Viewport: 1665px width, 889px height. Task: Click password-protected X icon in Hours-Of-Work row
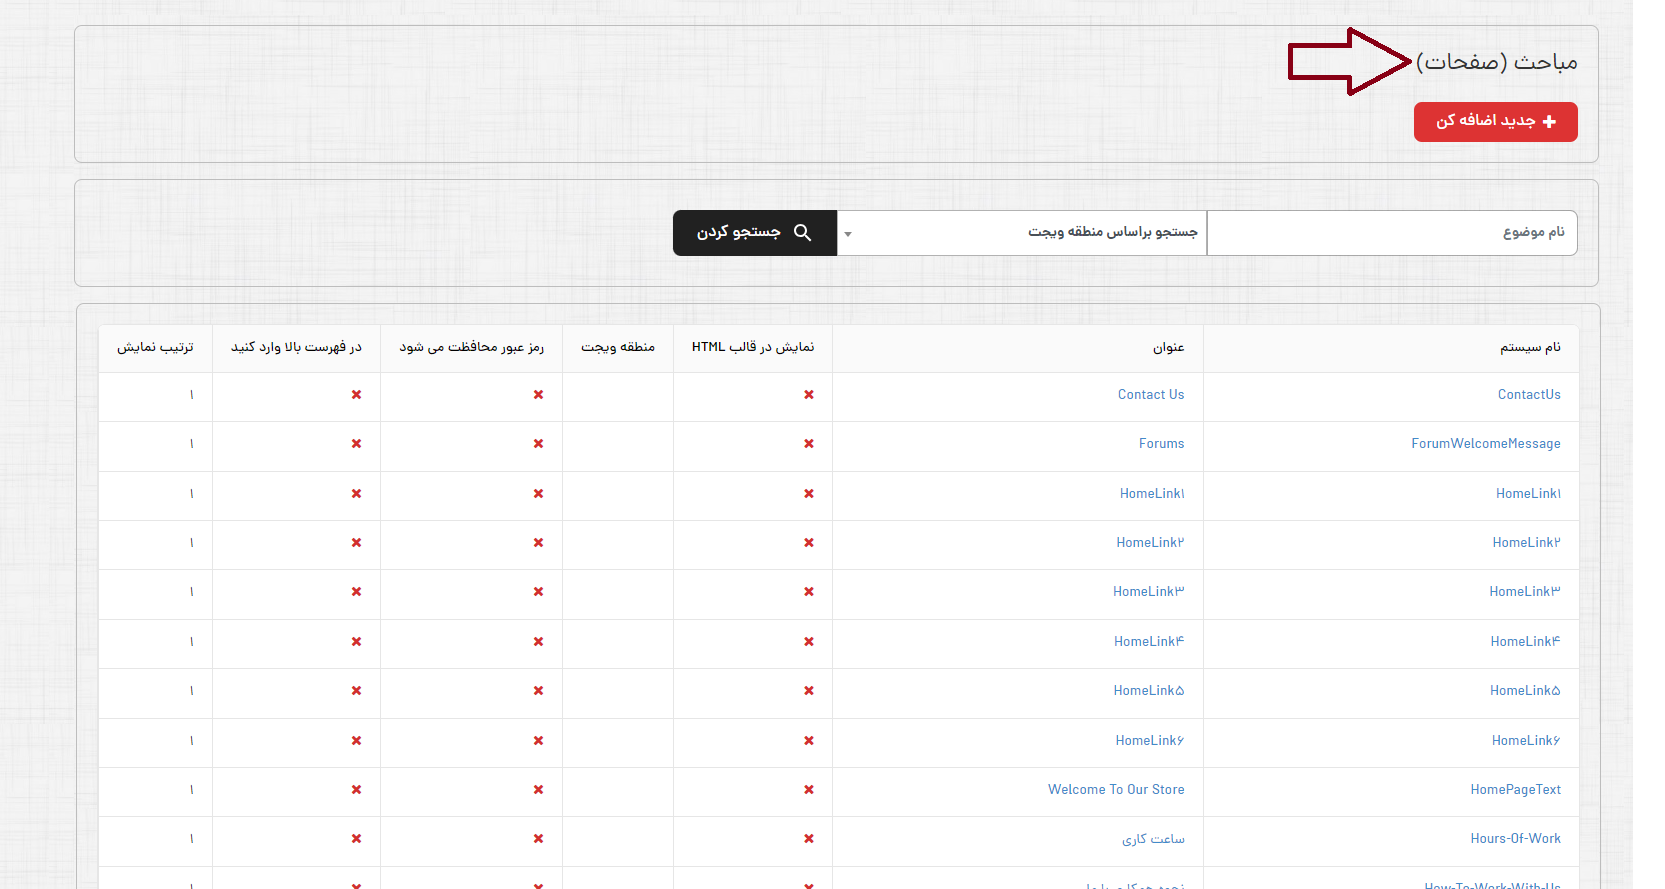[x=538, y=839]
